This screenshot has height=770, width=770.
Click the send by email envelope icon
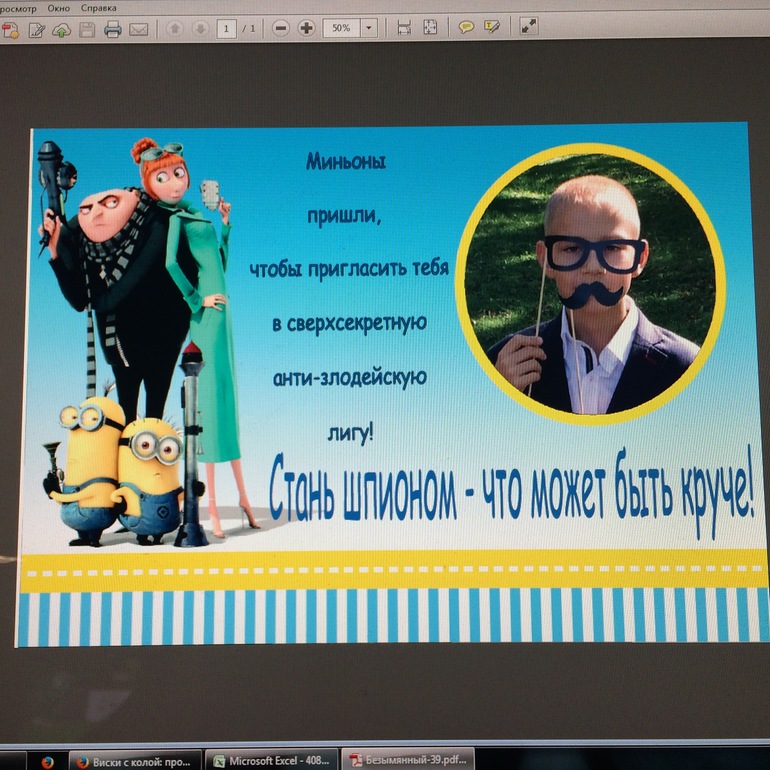138,30
